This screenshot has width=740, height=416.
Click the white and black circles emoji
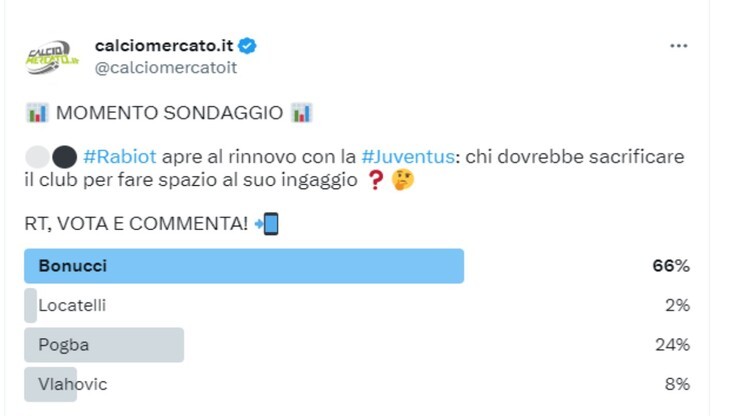50,158
